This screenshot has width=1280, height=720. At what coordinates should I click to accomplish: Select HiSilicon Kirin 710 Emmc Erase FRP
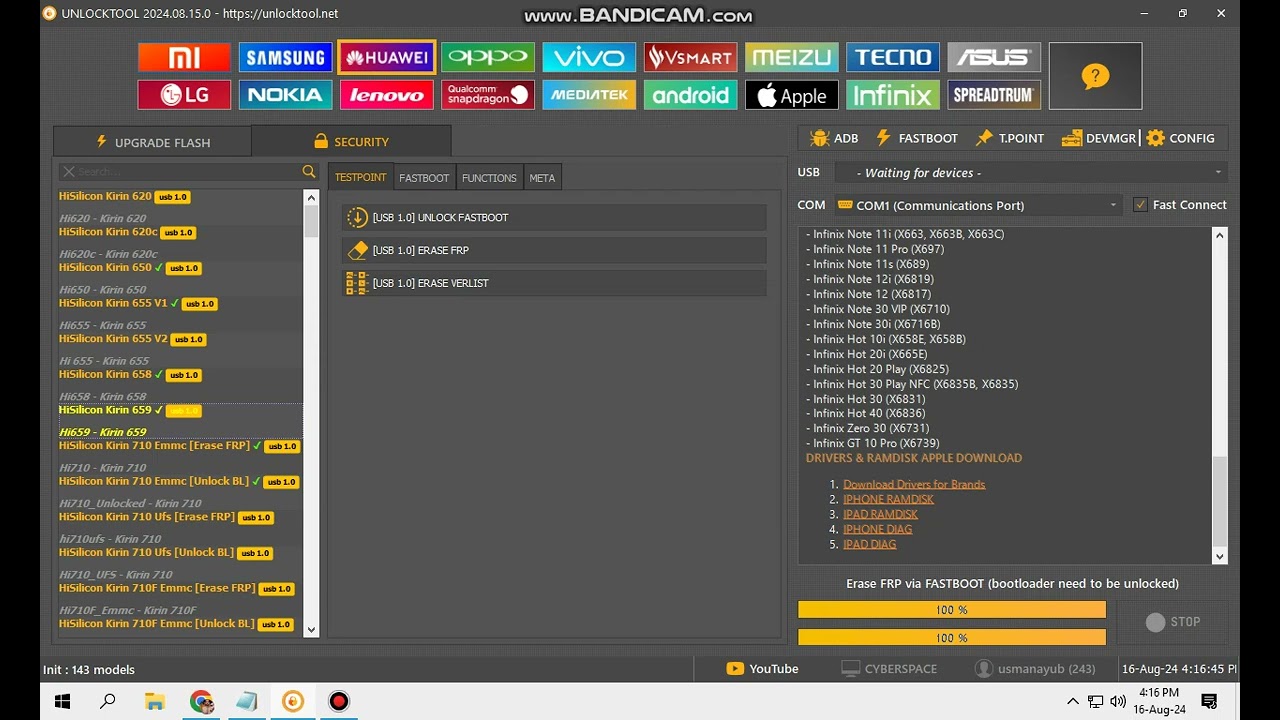pyautogui.click(x=154, y=446)
